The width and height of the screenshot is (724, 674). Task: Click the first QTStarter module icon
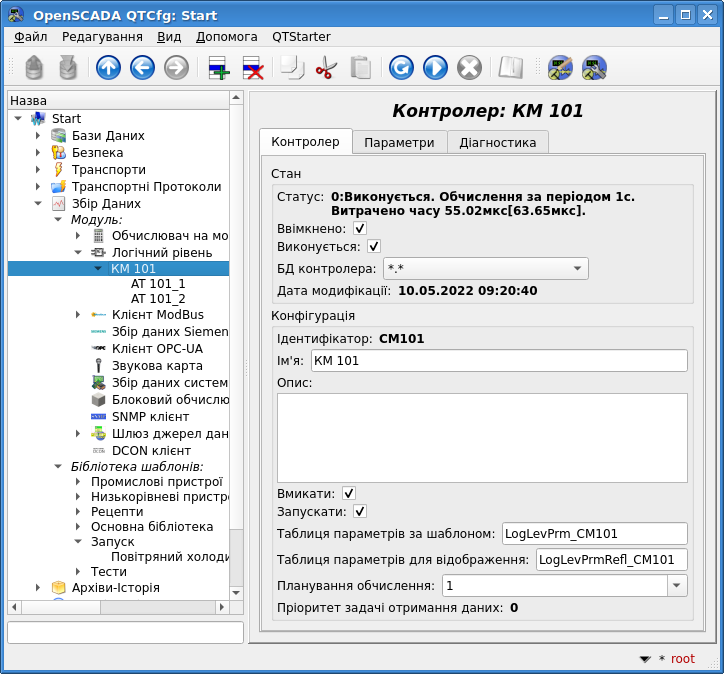click(560, 68)
